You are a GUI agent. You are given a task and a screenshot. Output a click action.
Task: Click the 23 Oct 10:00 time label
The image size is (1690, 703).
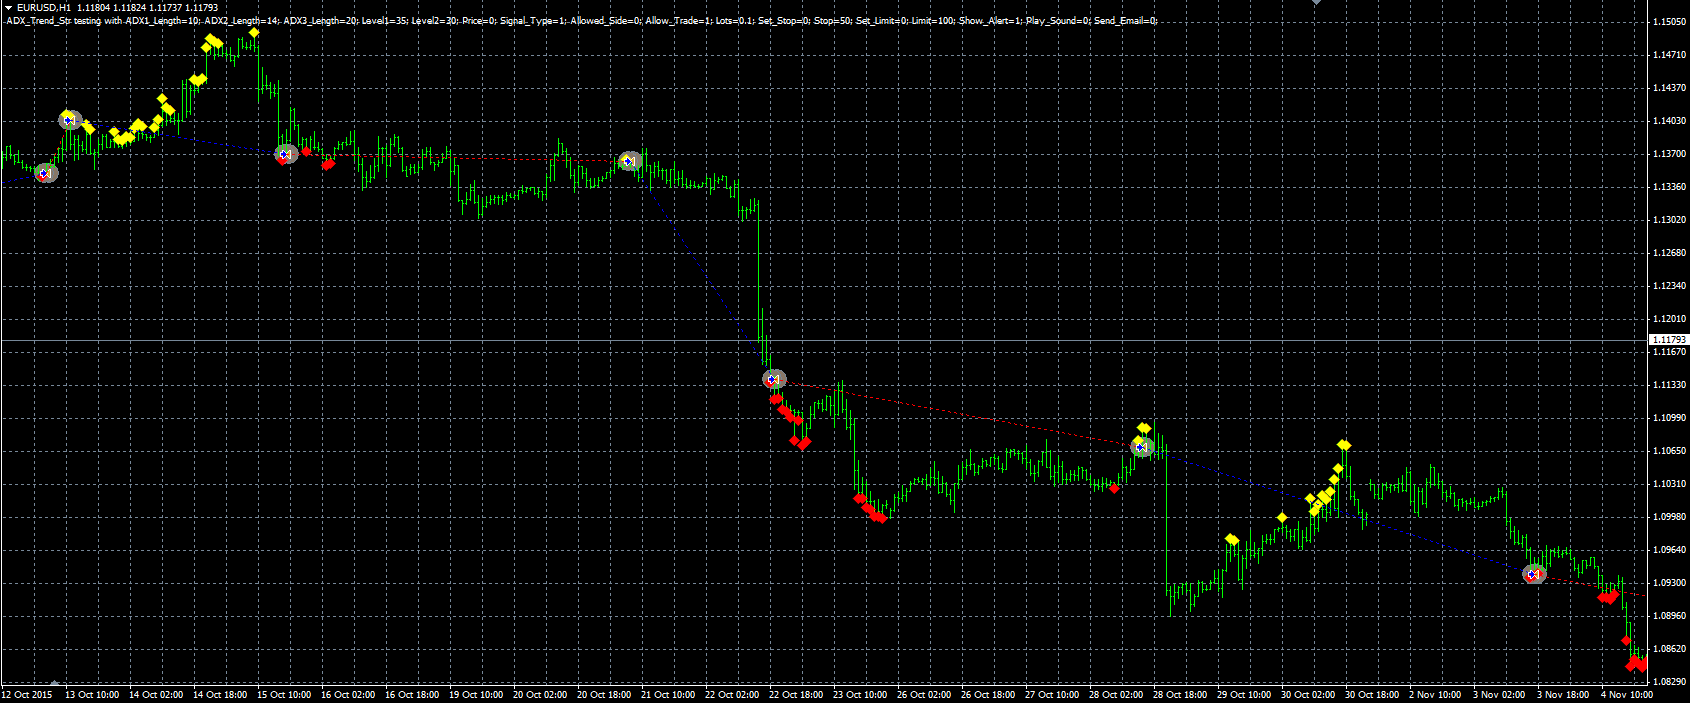pos(860,694)
